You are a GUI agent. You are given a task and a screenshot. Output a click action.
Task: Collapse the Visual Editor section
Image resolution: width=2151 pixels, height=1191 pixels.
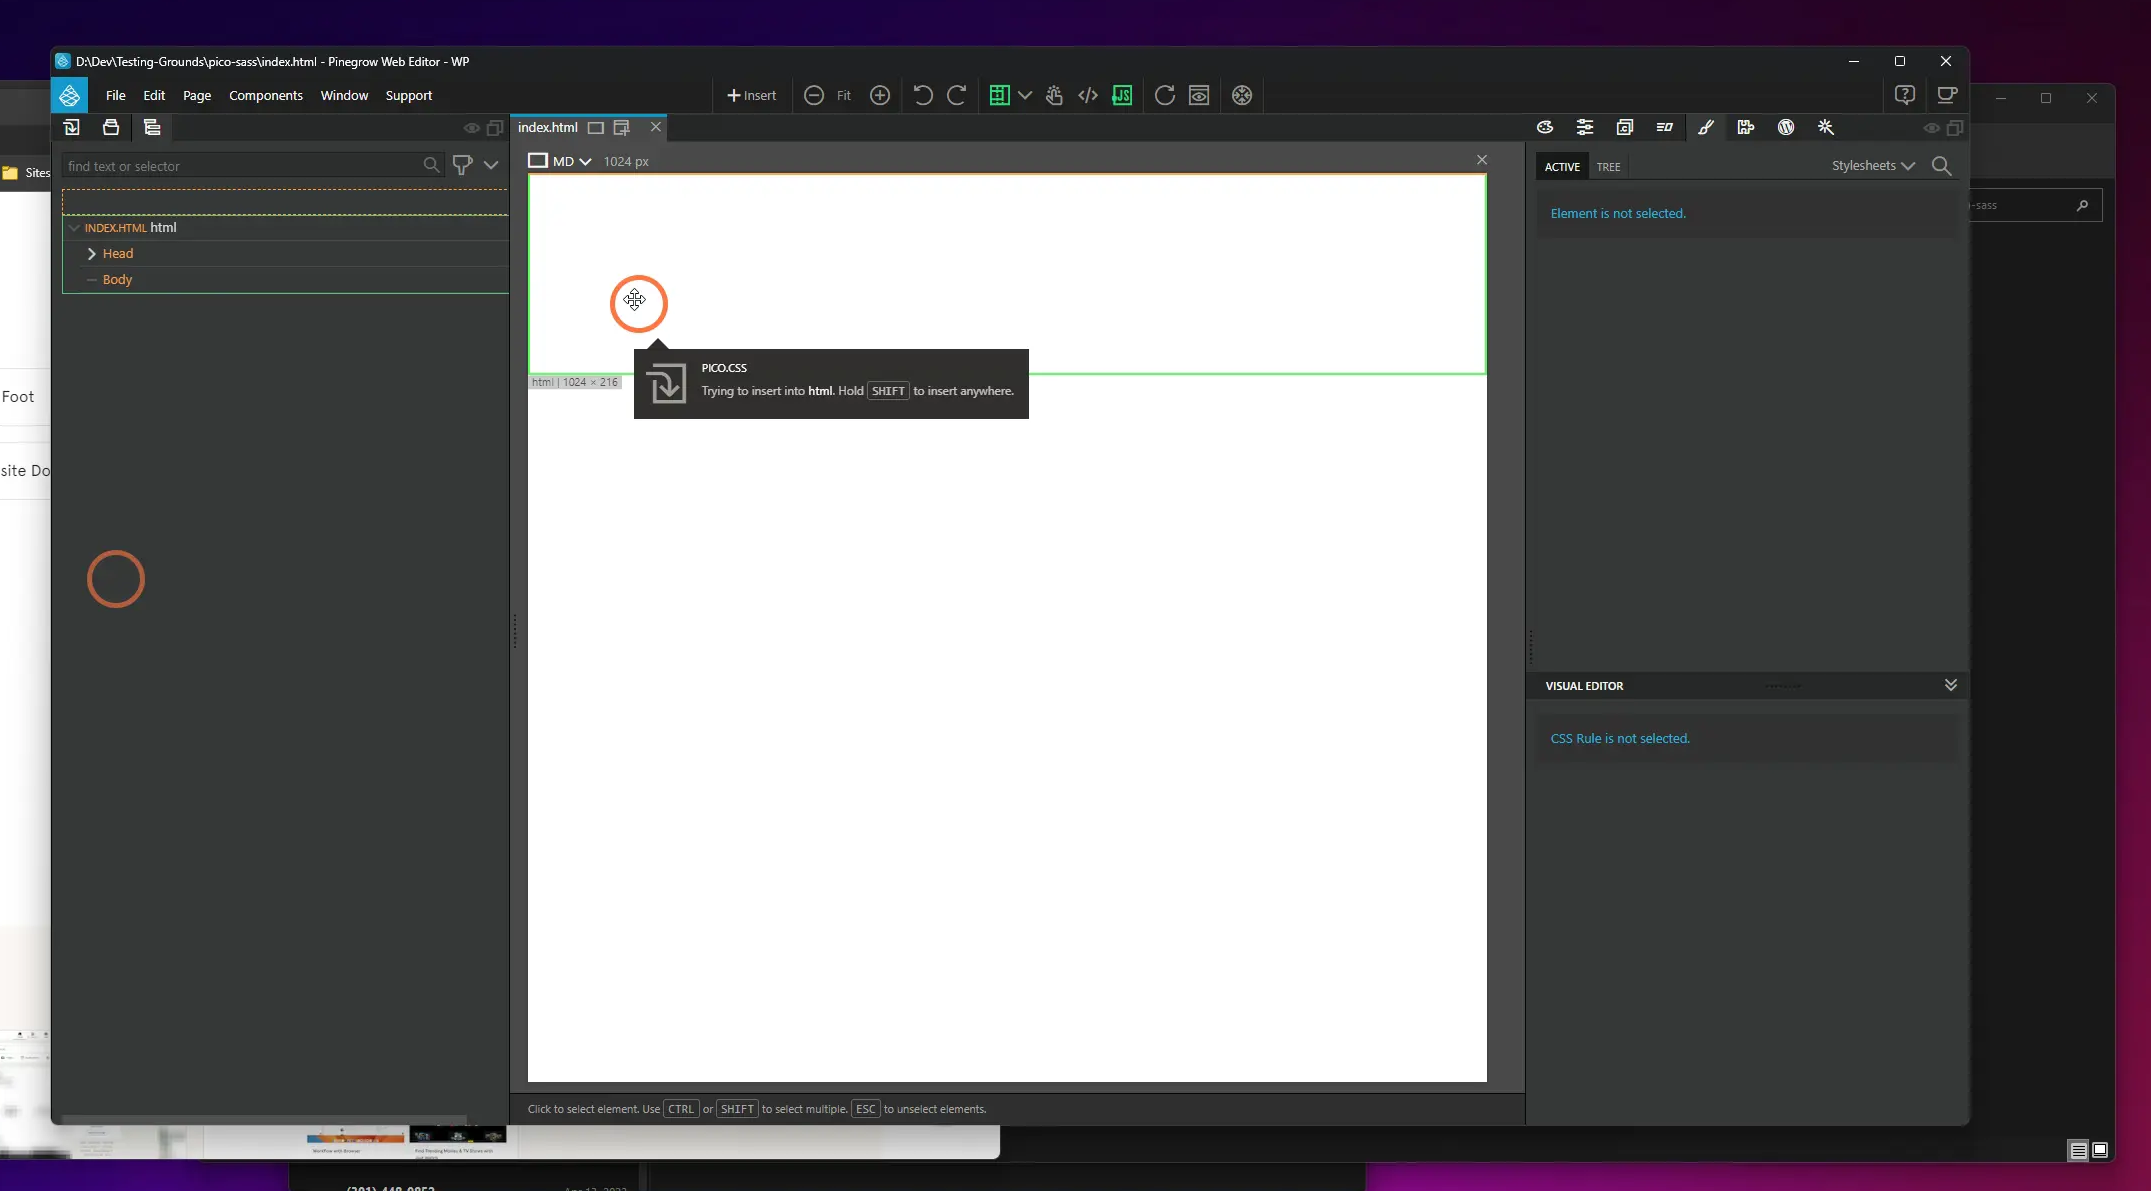(1950, 685)
